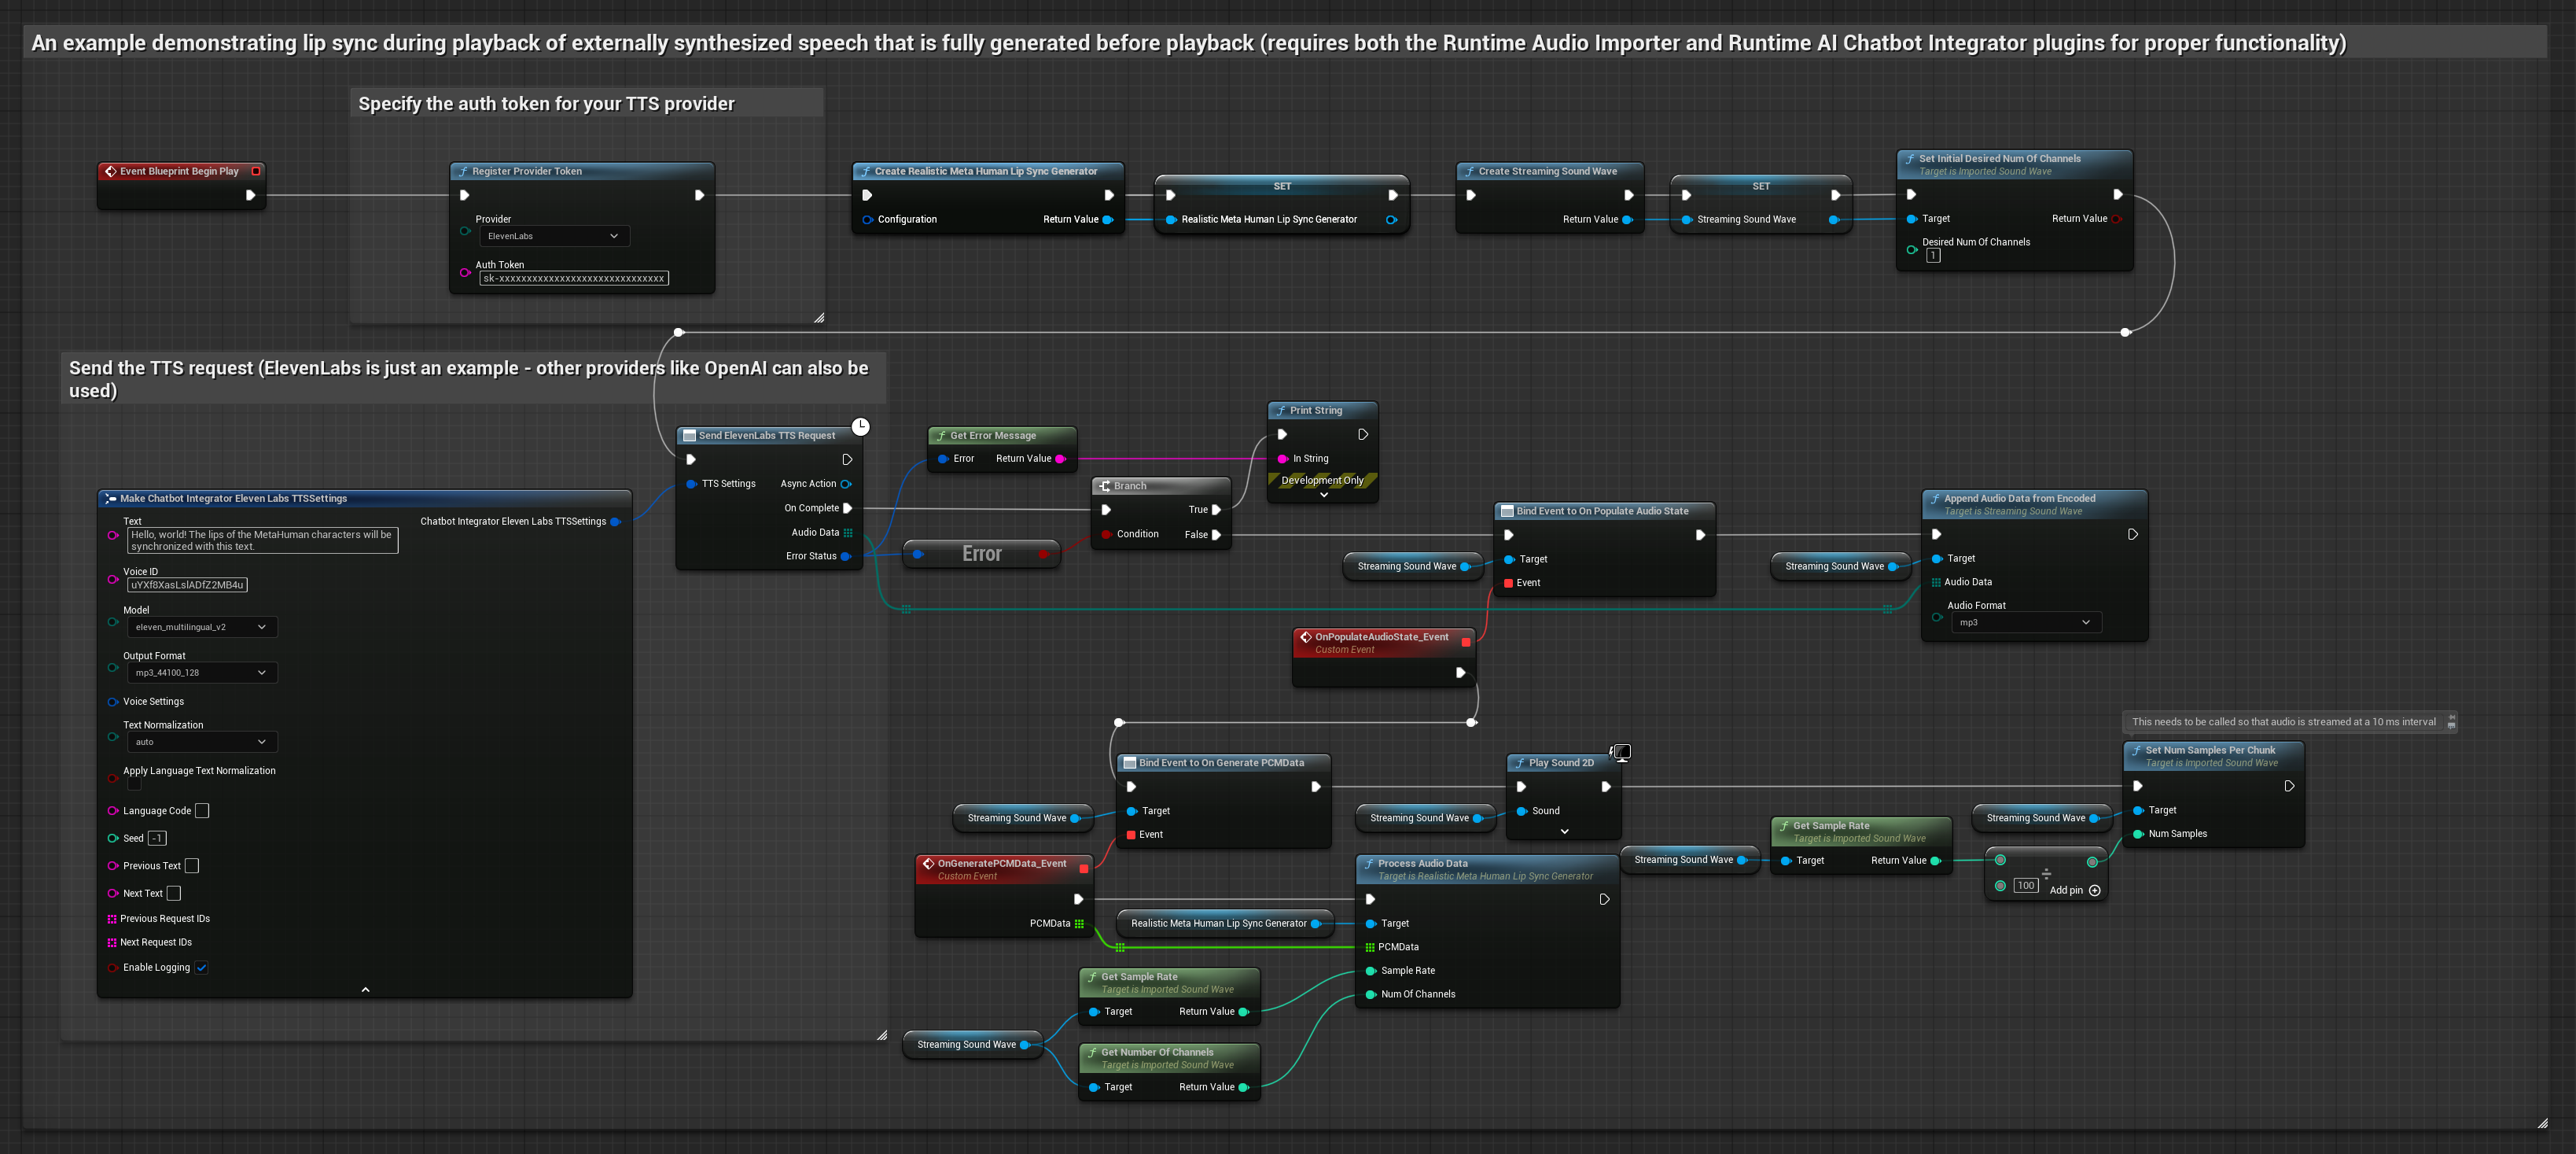Toggle Print String Development Only expander
The width and height of the screenshot is (2576, 1154).
pyautogui.click(x=1323, y=495)
